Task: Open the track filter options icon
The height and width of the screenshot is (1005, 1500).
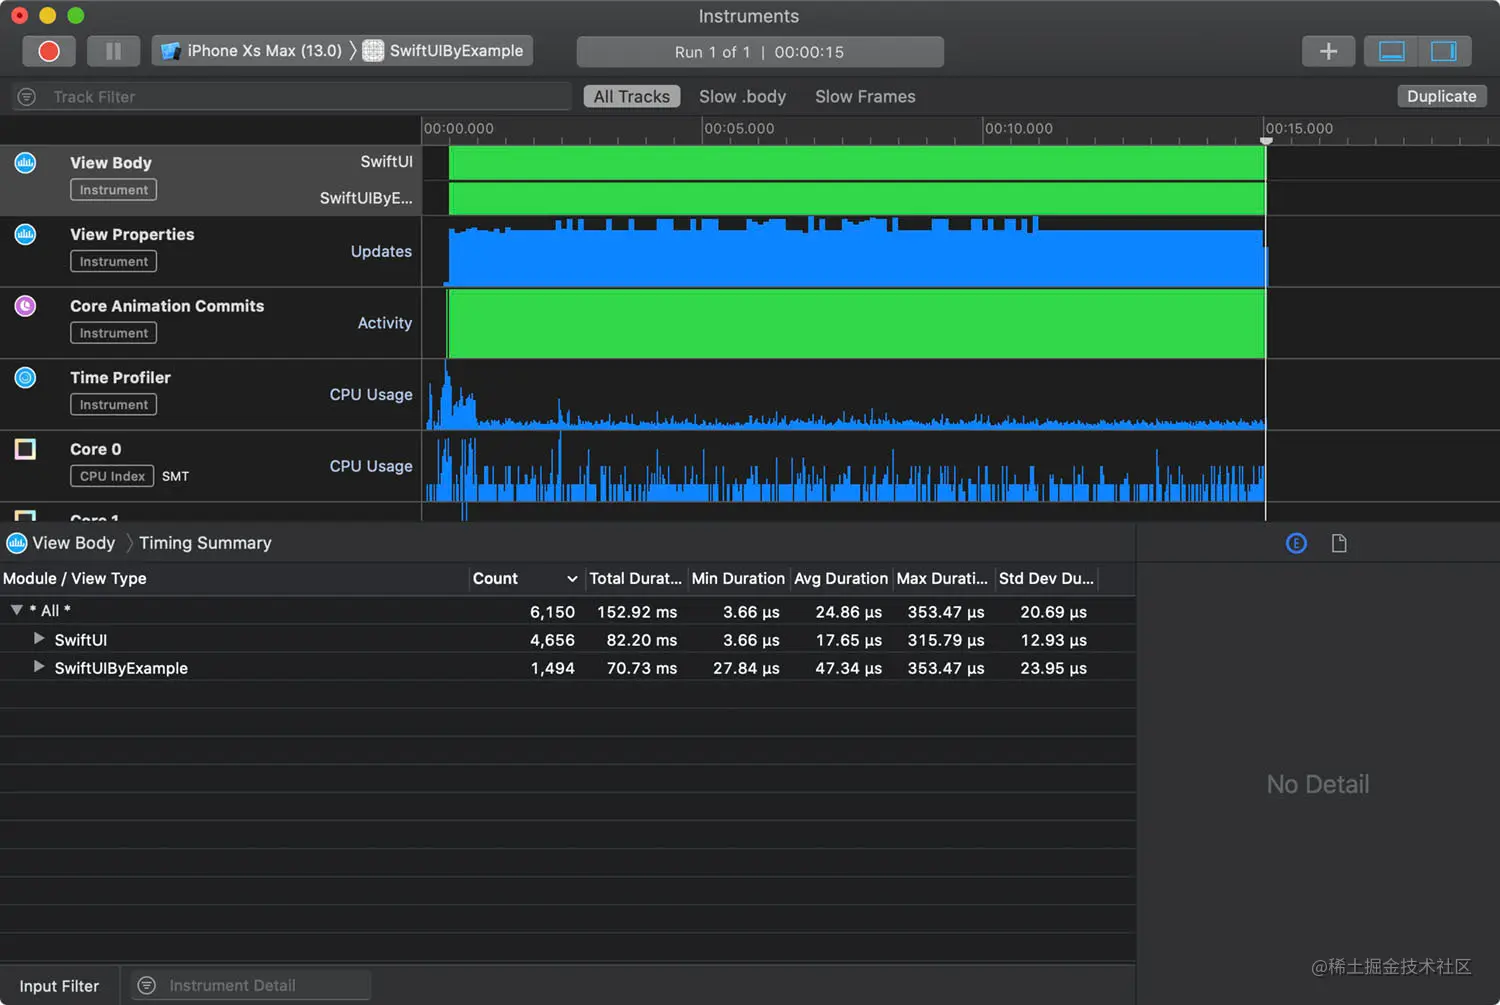Action: click(x=27, y=97)
